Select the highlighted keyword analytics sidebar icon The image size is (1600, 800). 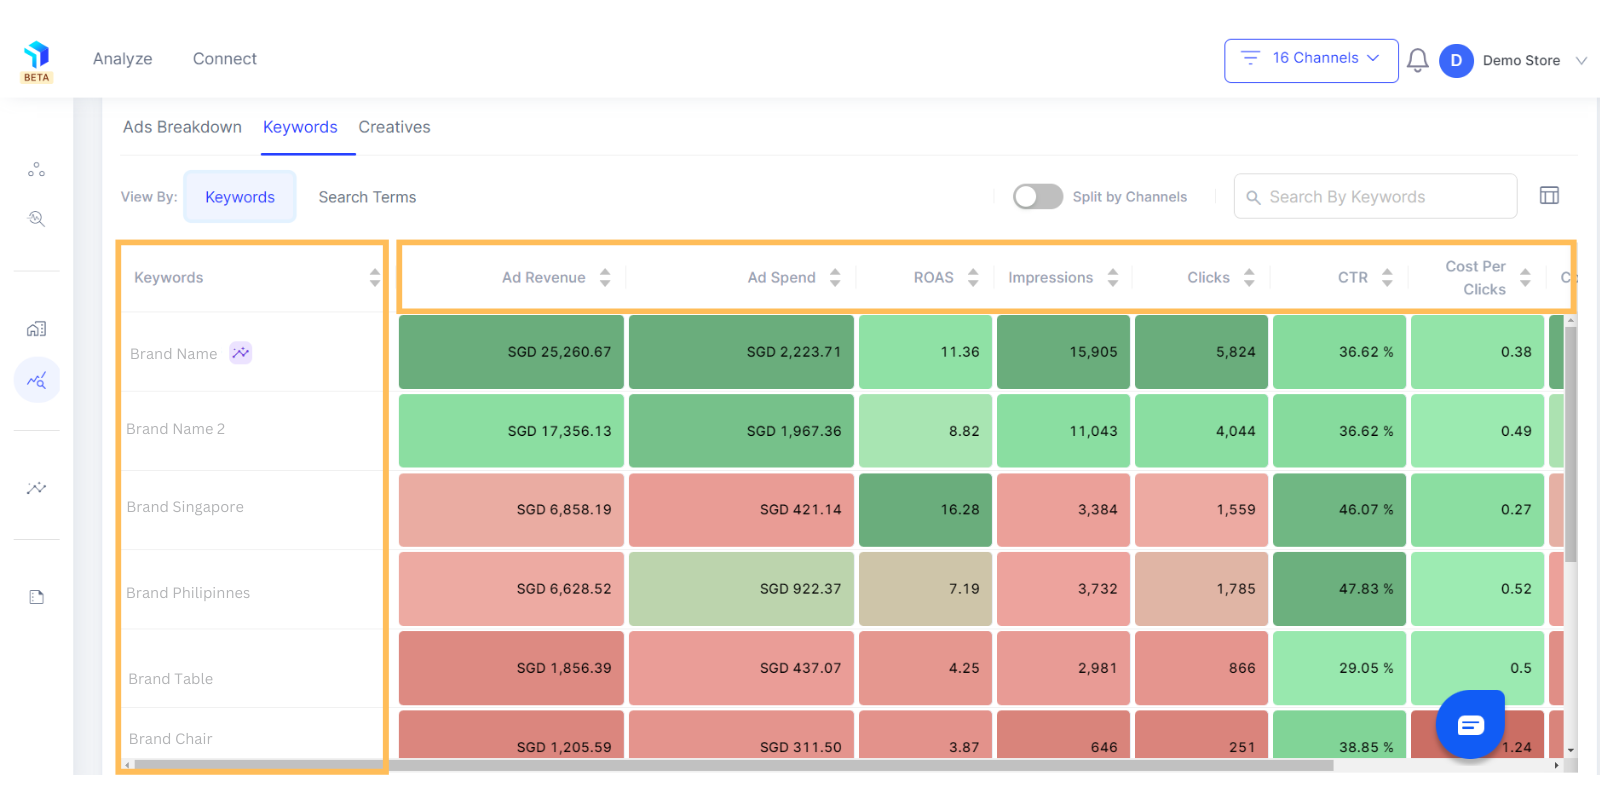click(37, 380)
